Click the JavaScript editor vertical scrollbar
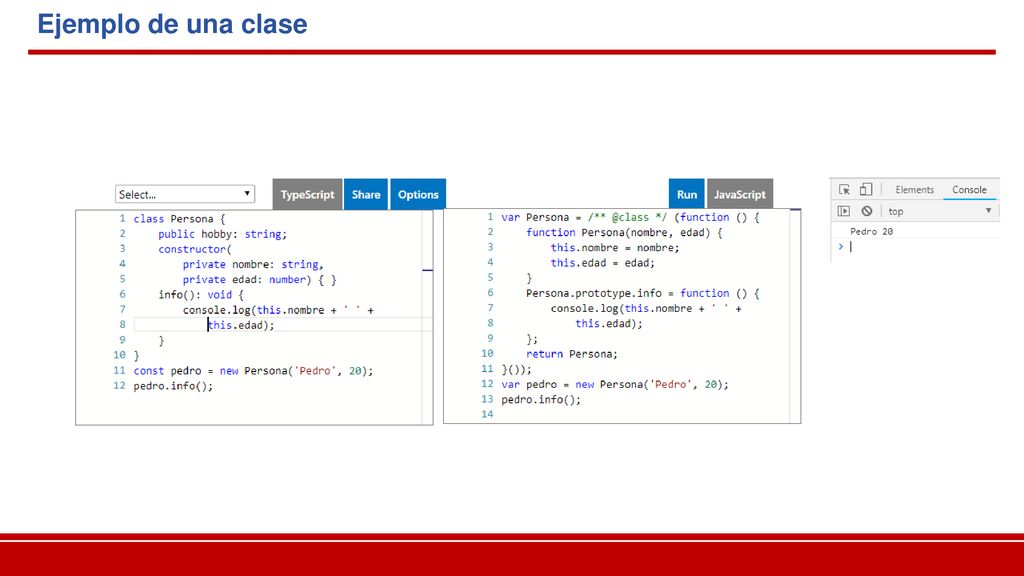 [795, 316]
